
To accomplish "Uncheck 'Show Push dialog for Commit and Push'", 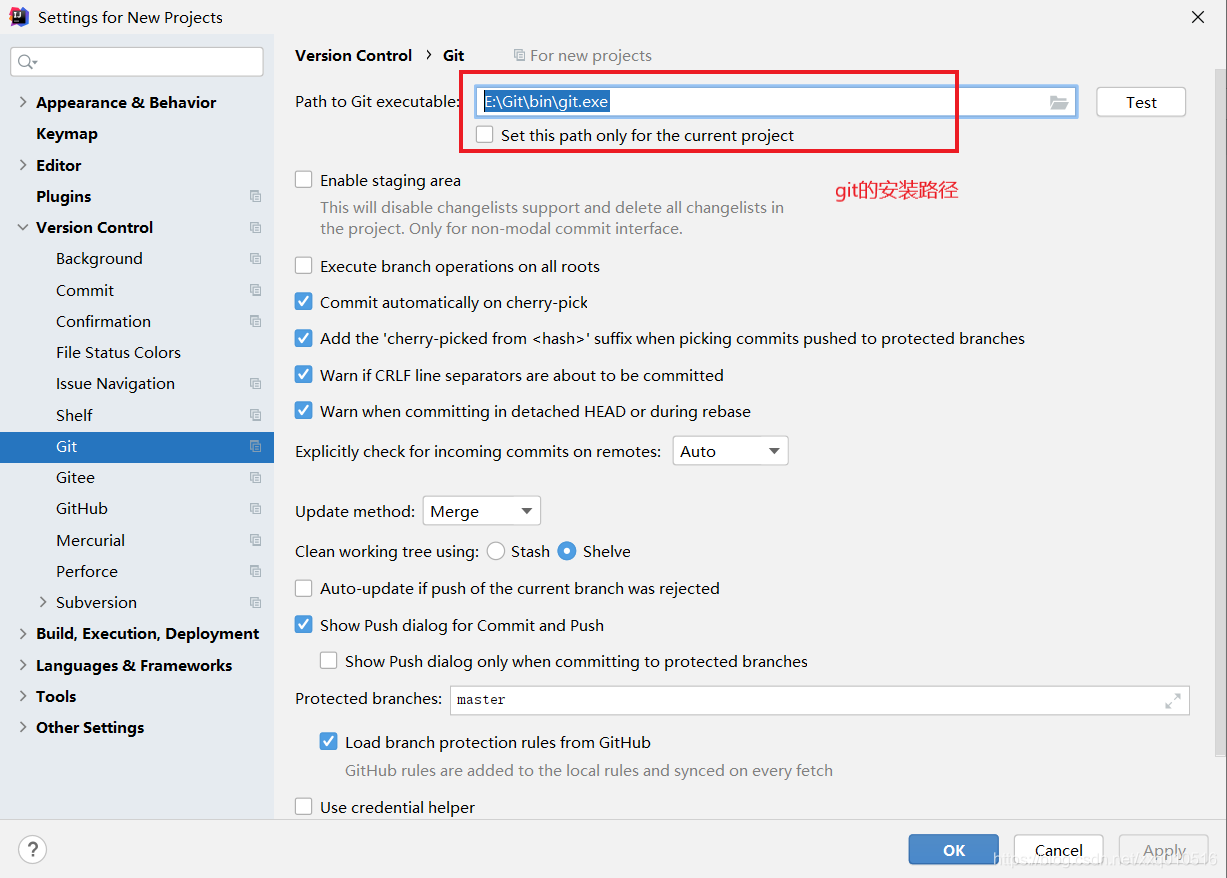I will tap(304, 625).
